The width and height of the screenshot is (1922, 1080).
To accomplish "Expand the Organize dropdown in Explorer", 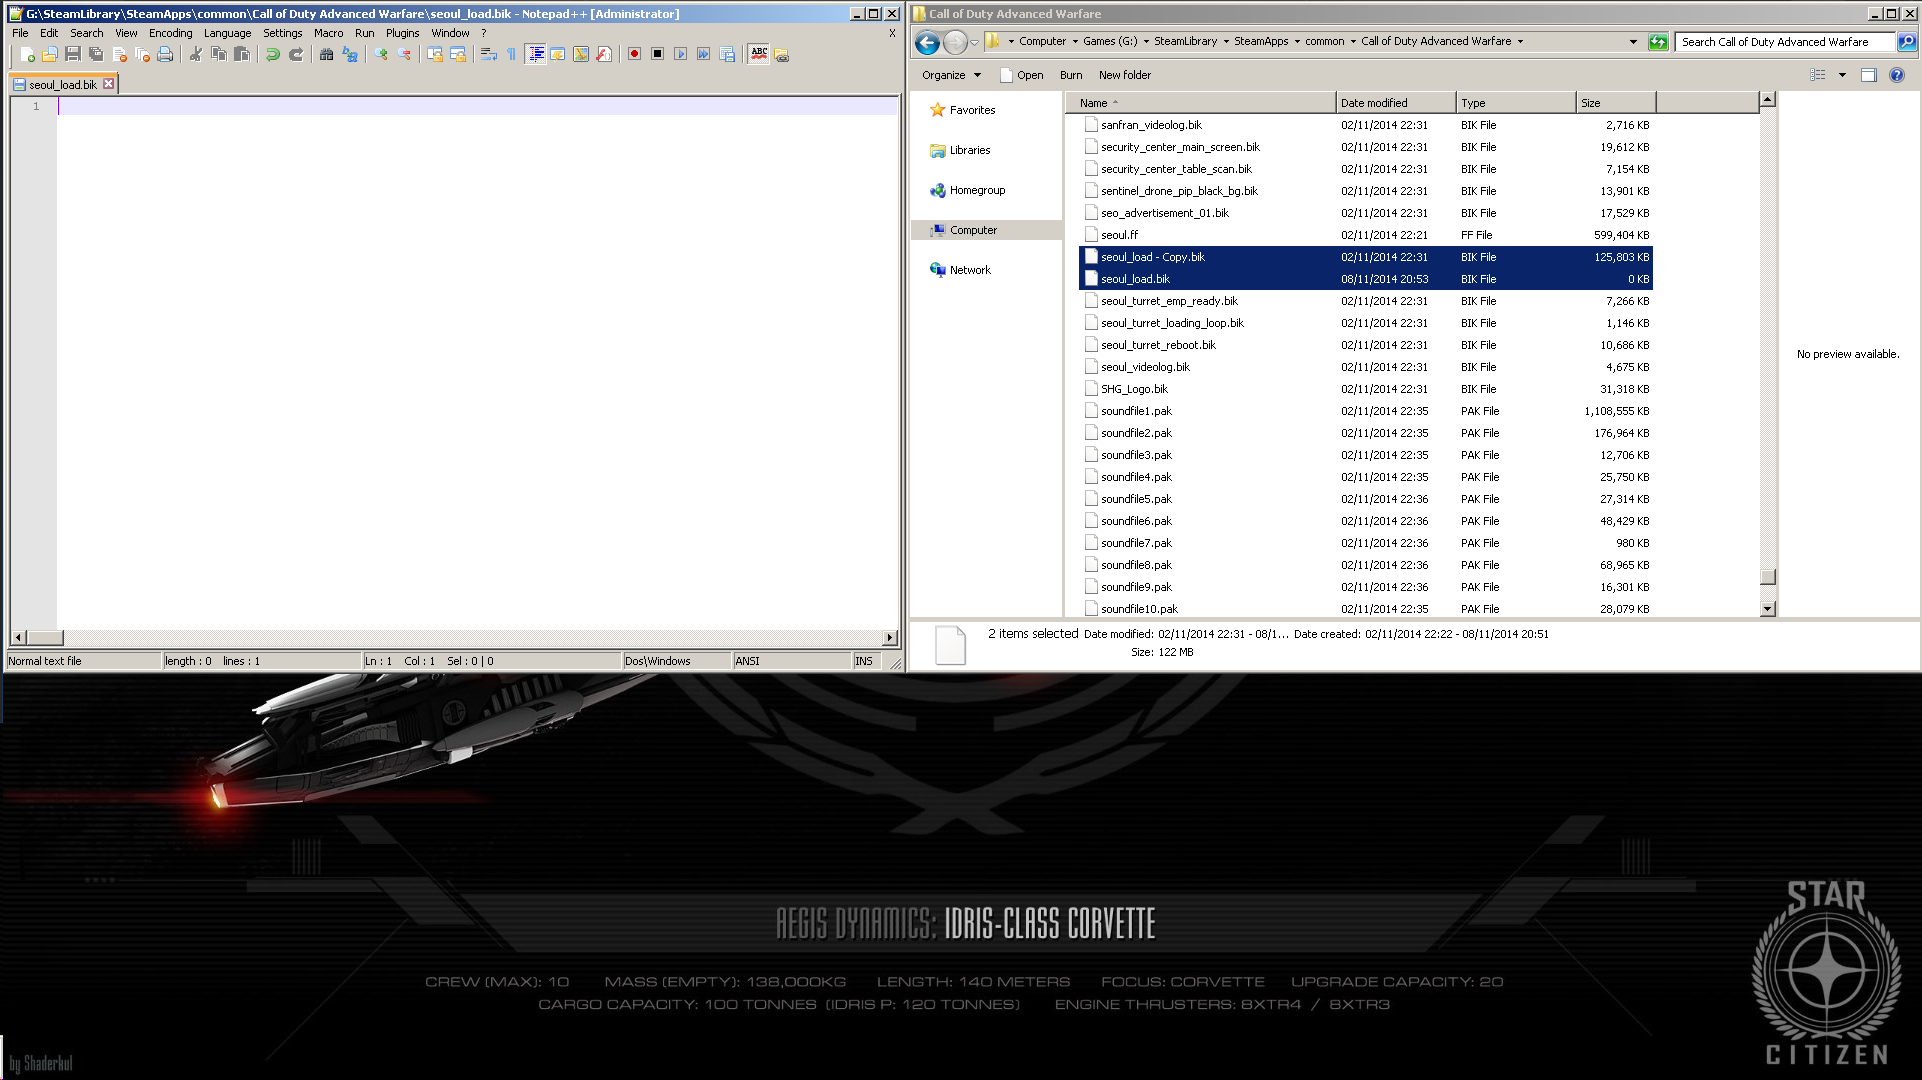I will point(951,75).
